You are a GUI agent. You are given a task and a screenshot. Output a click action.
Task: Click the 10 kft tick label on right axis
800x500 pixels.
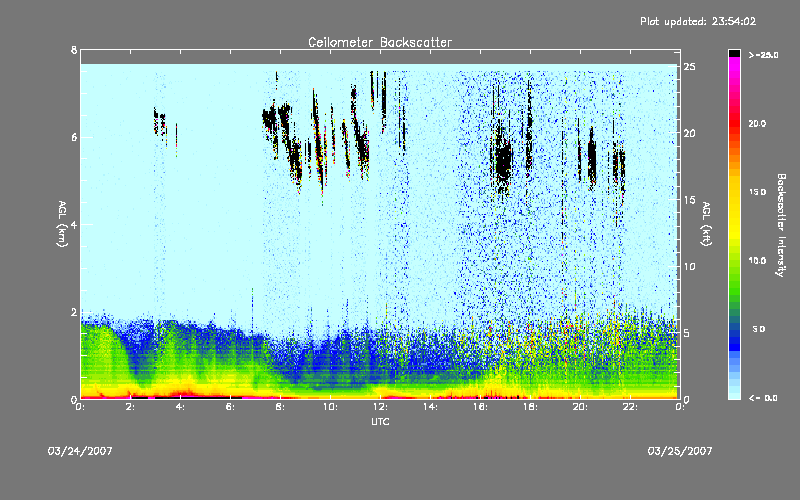tap(689, 266)
